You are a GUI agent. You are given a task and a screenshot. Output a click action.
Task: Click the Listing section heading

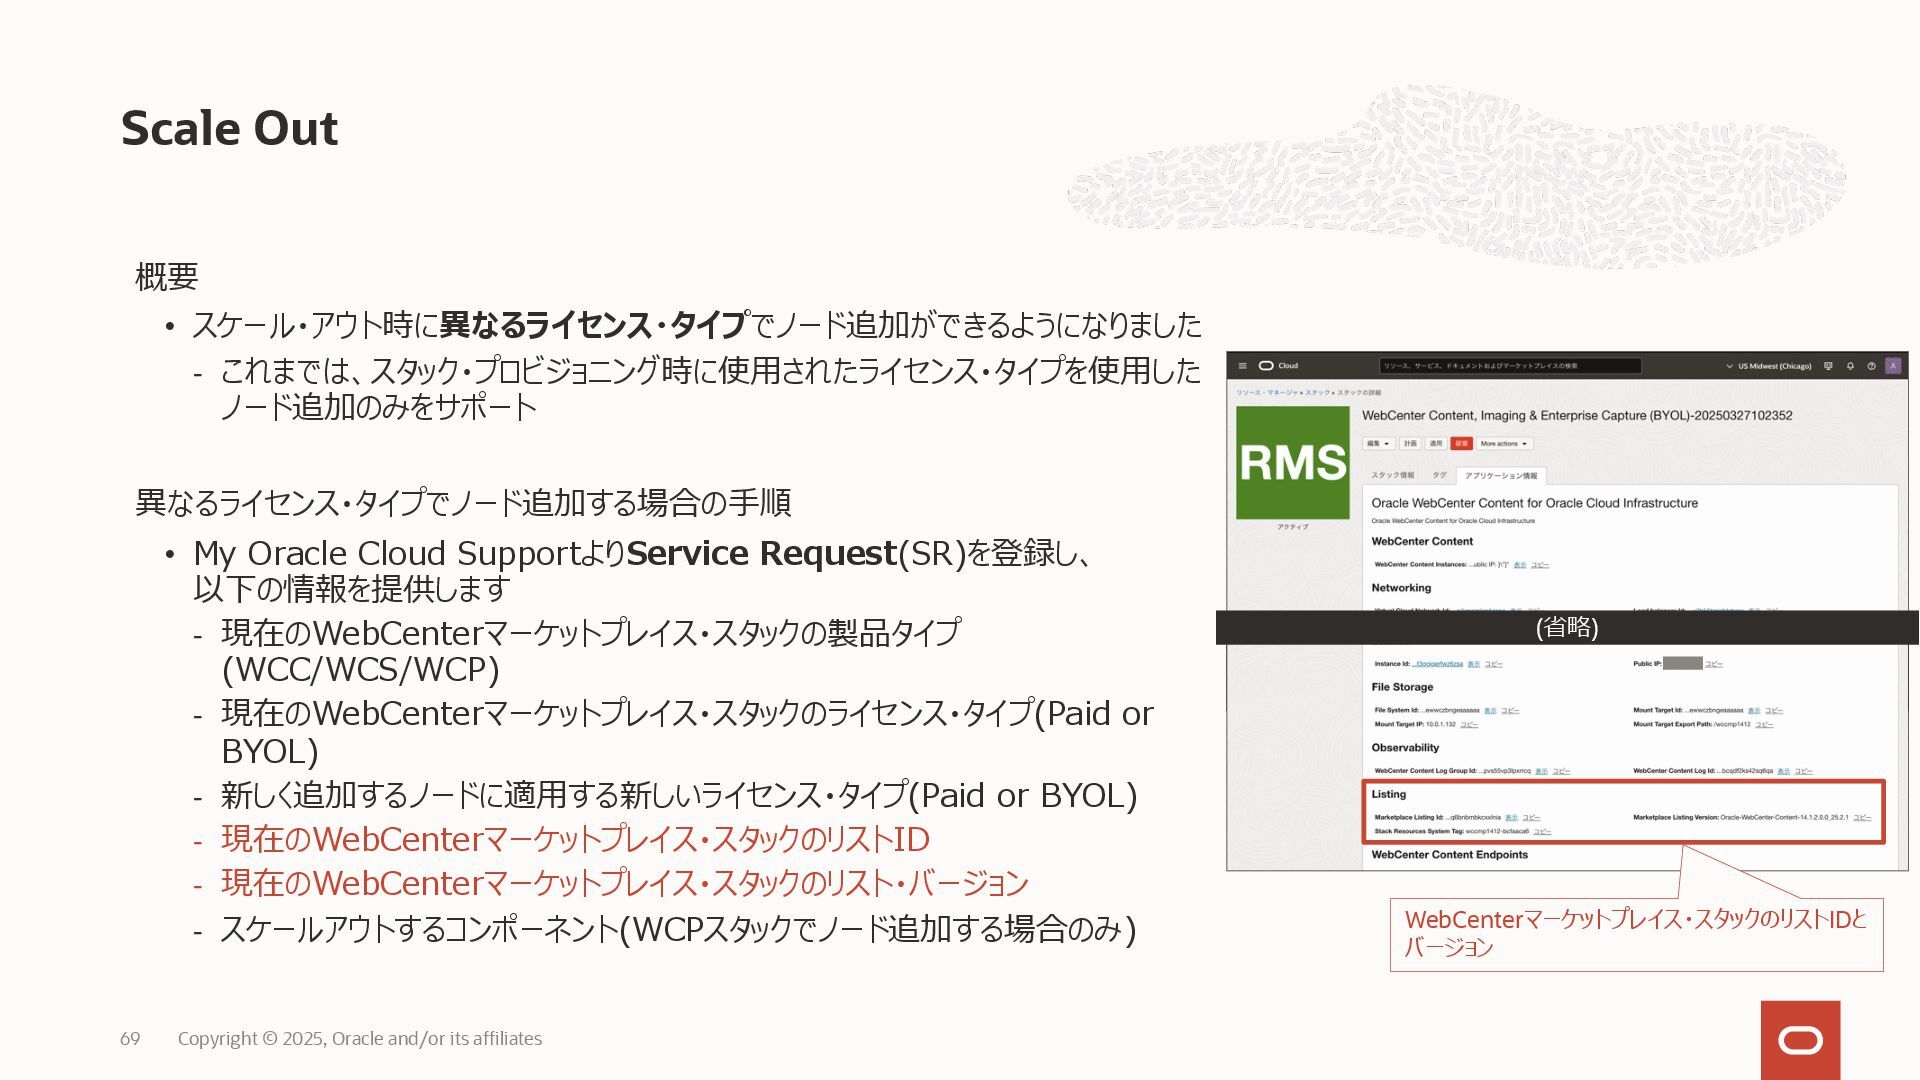1388,794
